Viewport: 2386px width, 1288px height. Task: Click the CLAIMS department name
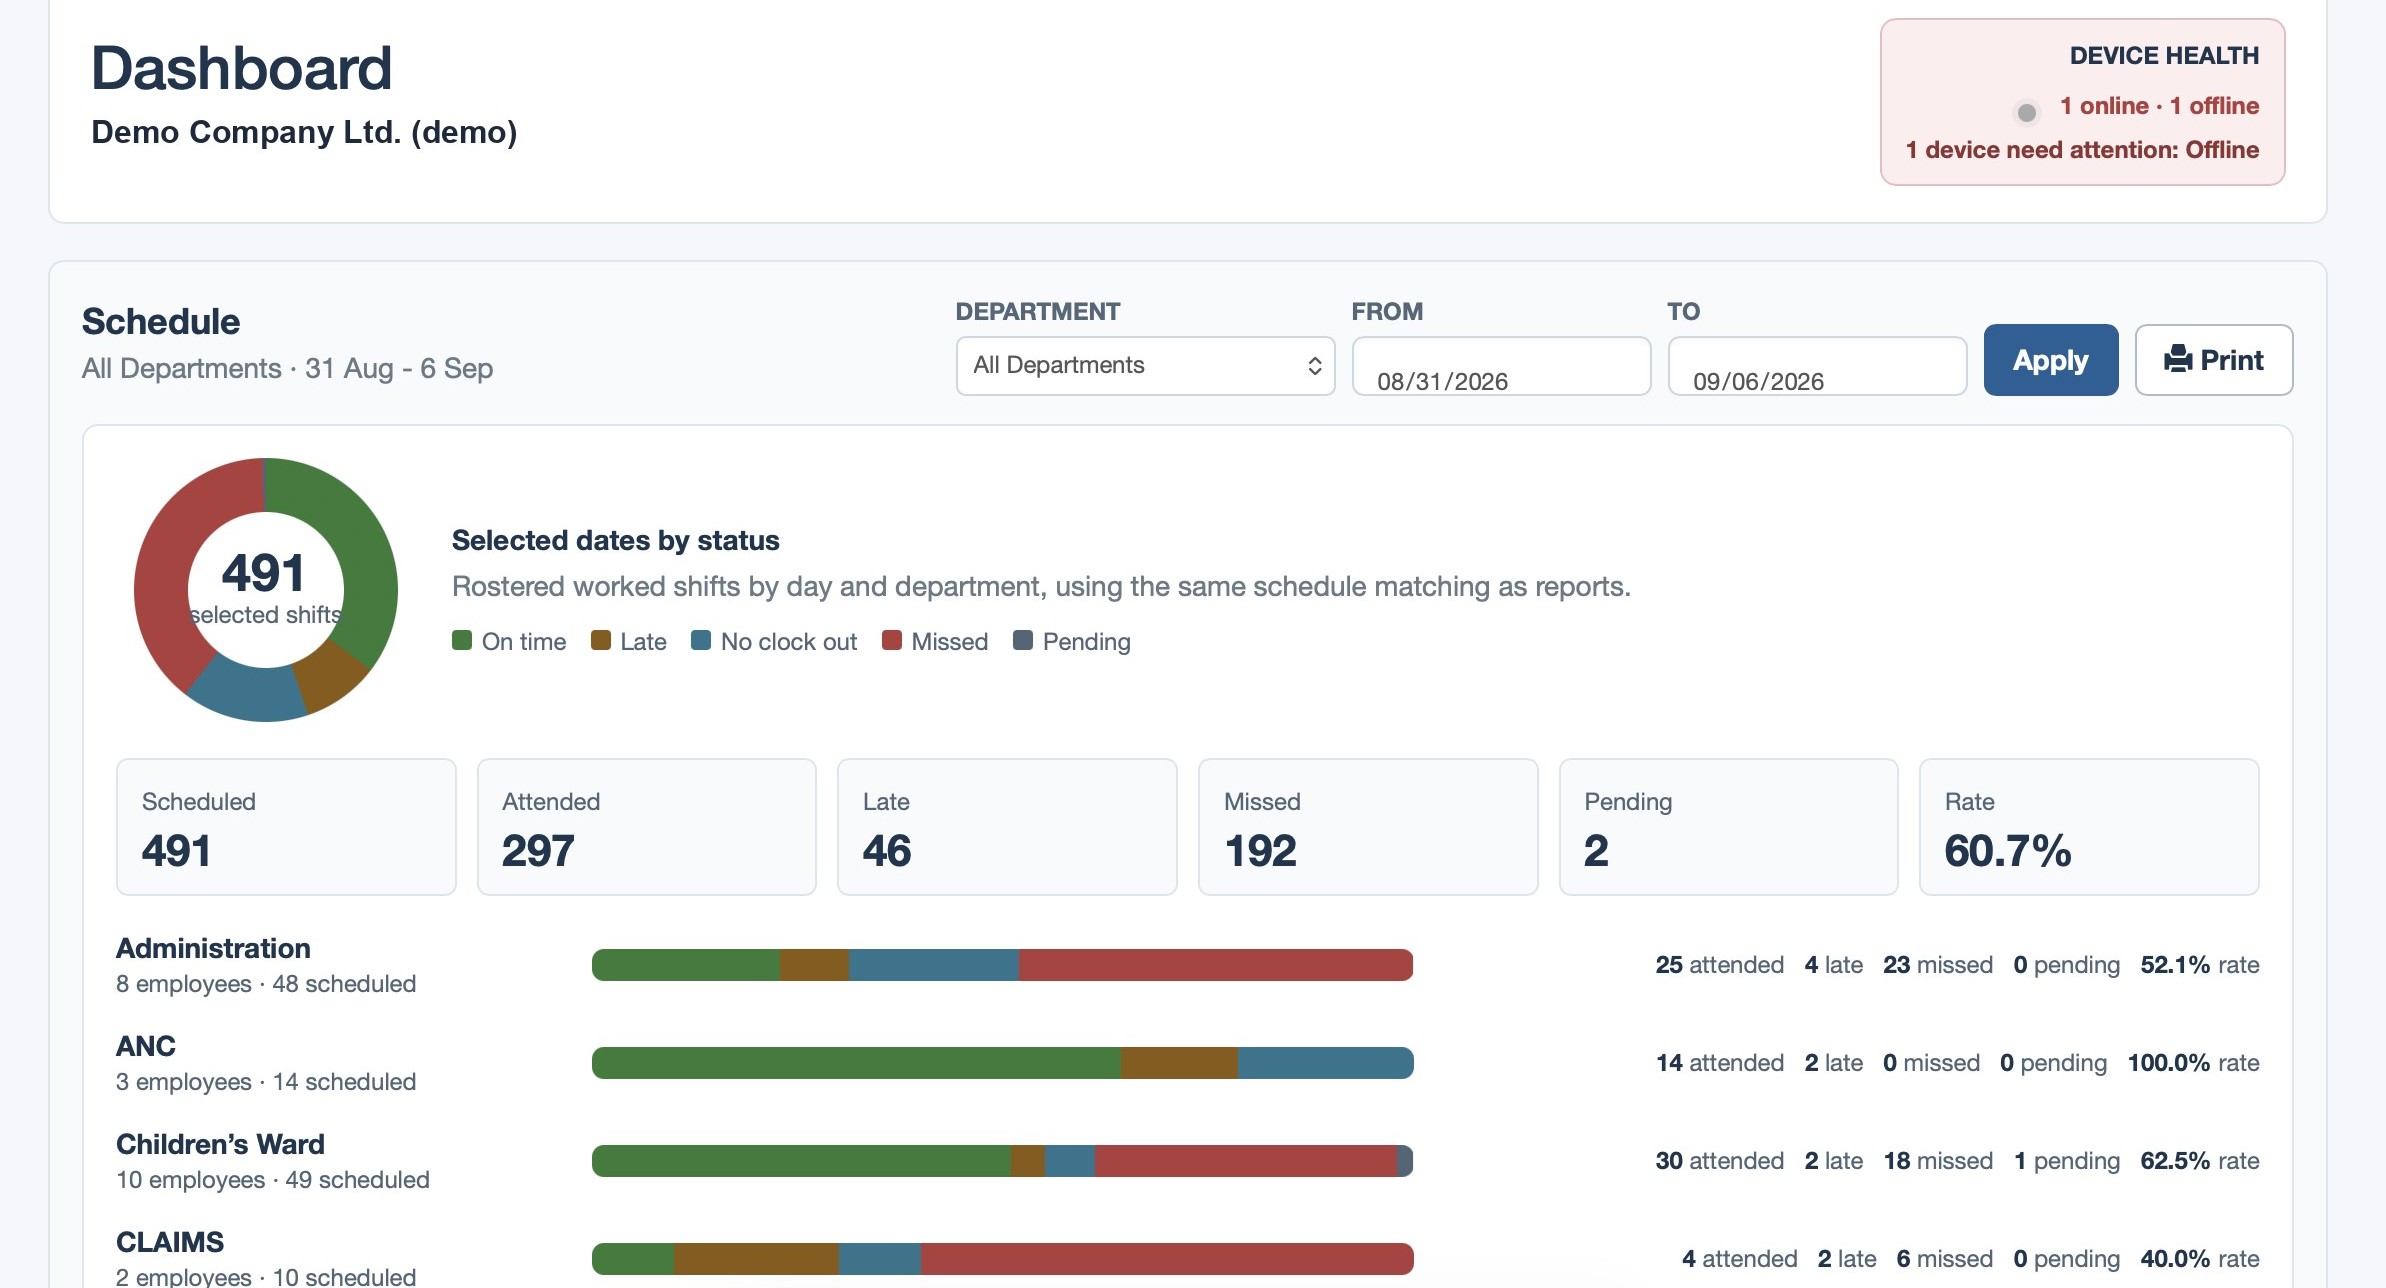click(170, 1242)
